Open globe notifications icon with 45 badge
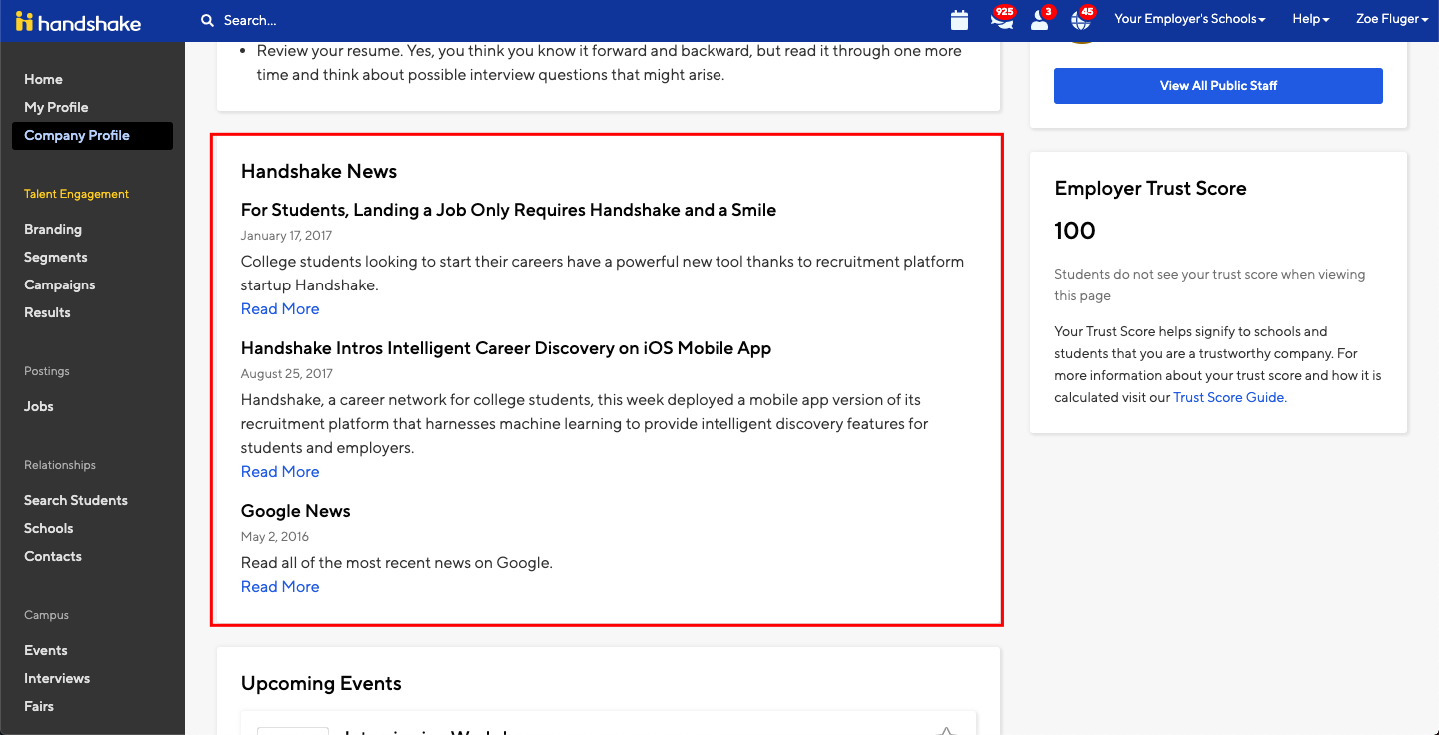1439x735 pixels. point(1082,19)
